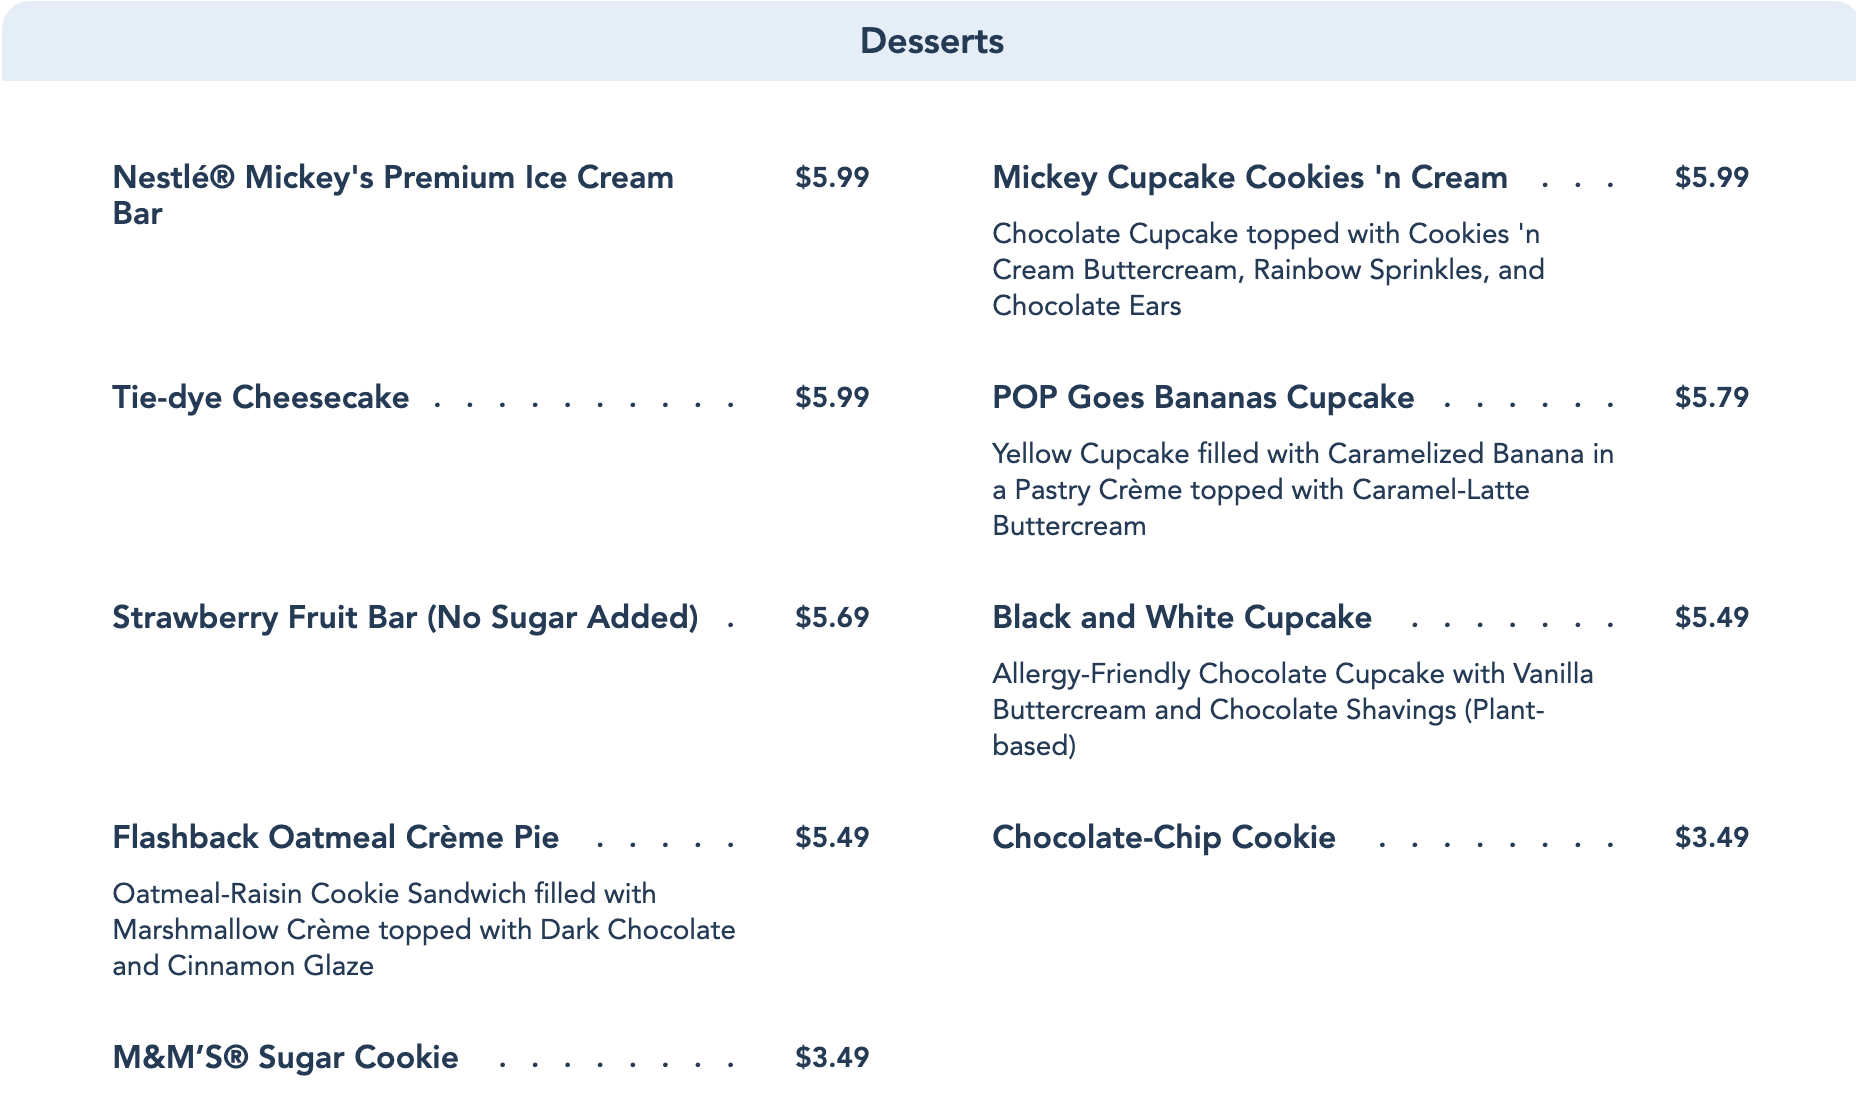Choose Strawberry Fruit Bar (No Sugar Added)
This screenshot has height=1112, width=1856.
(404, 617)
